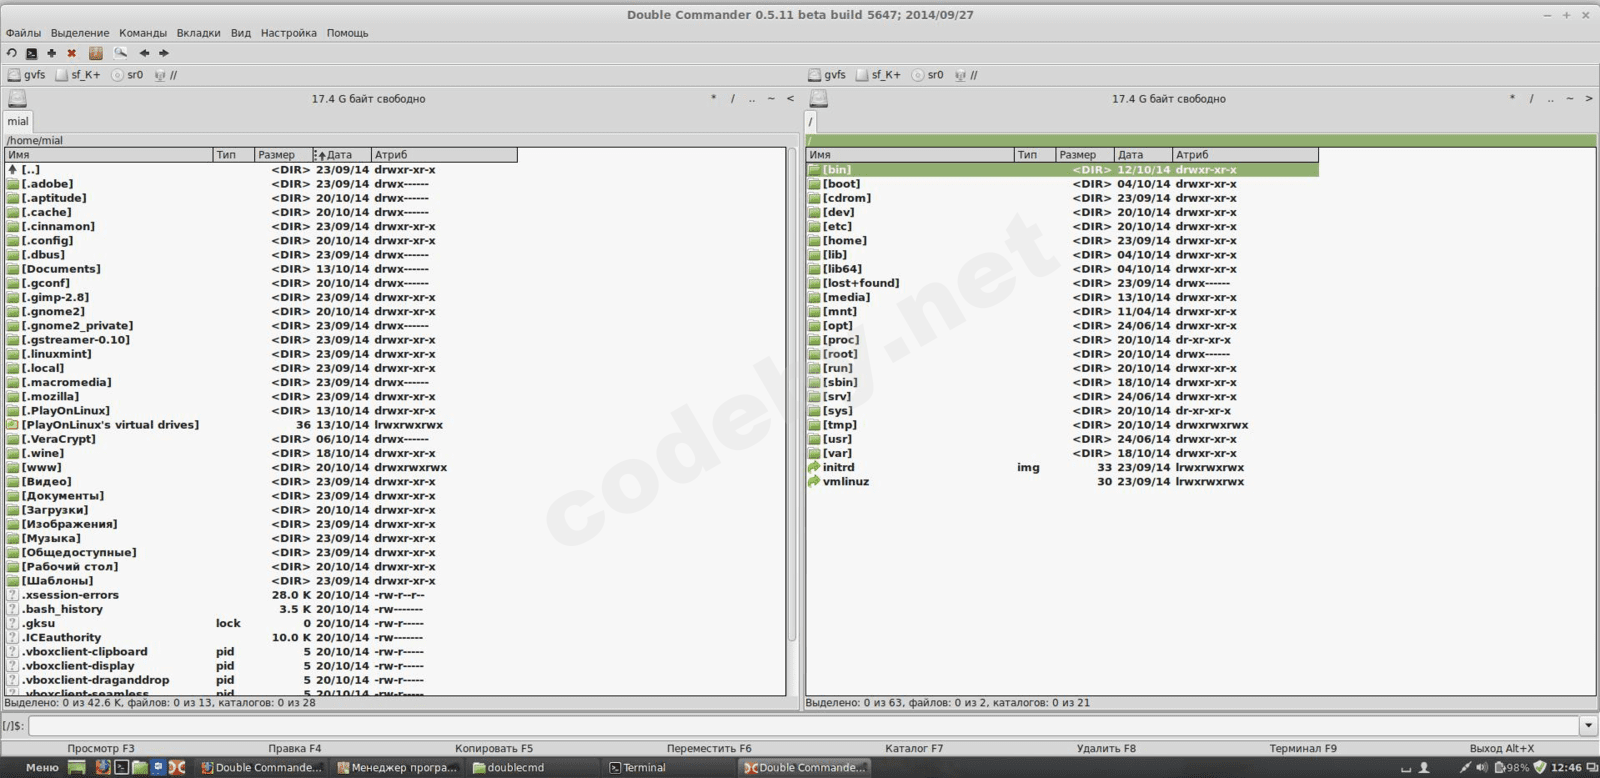Sort left panel by Размер column

tap(277, 155)
